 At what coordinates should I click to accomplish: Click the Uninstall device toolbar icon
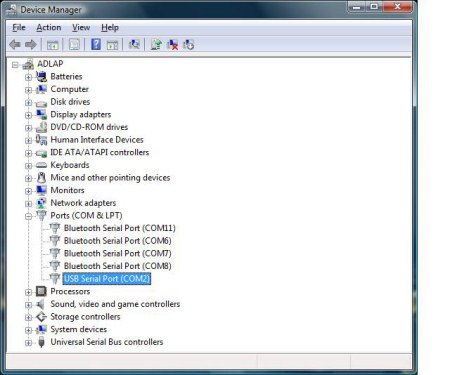[188, 44]
